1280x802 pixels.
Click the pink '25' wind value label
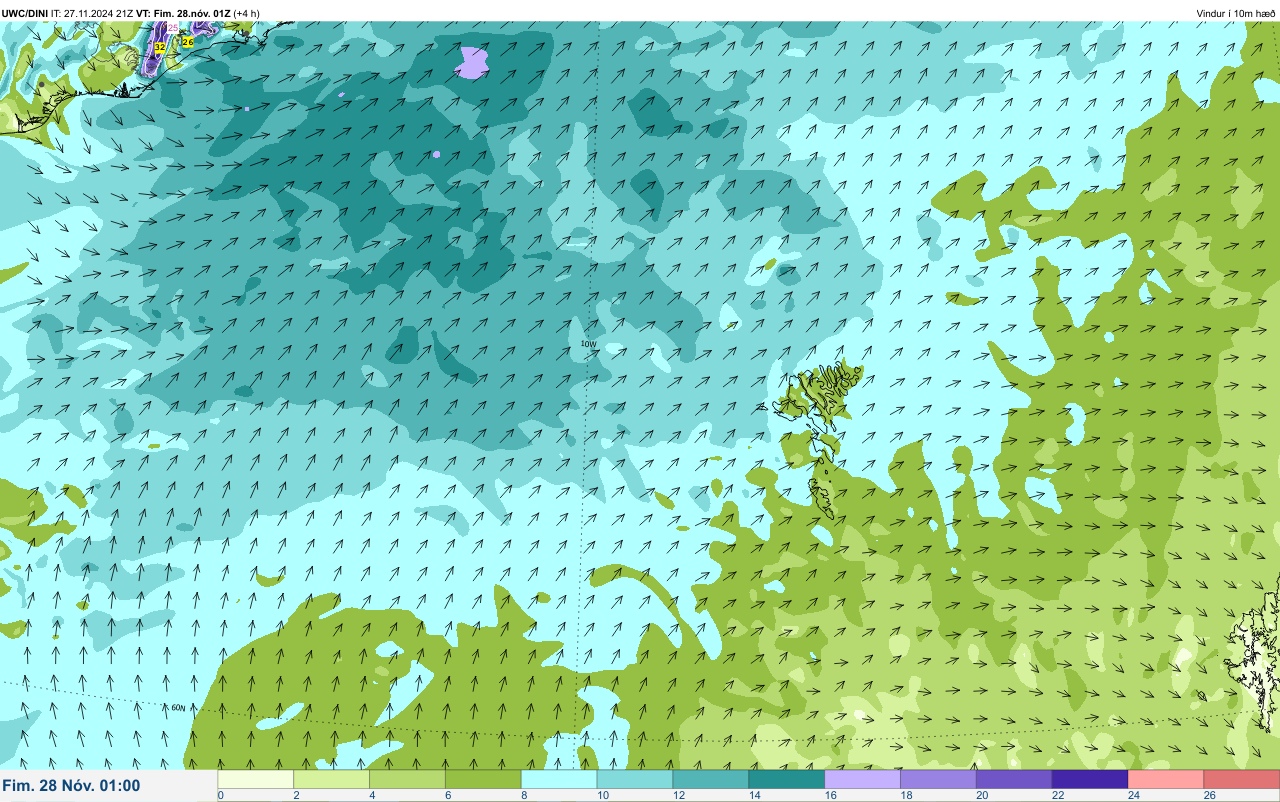point(173,28)
